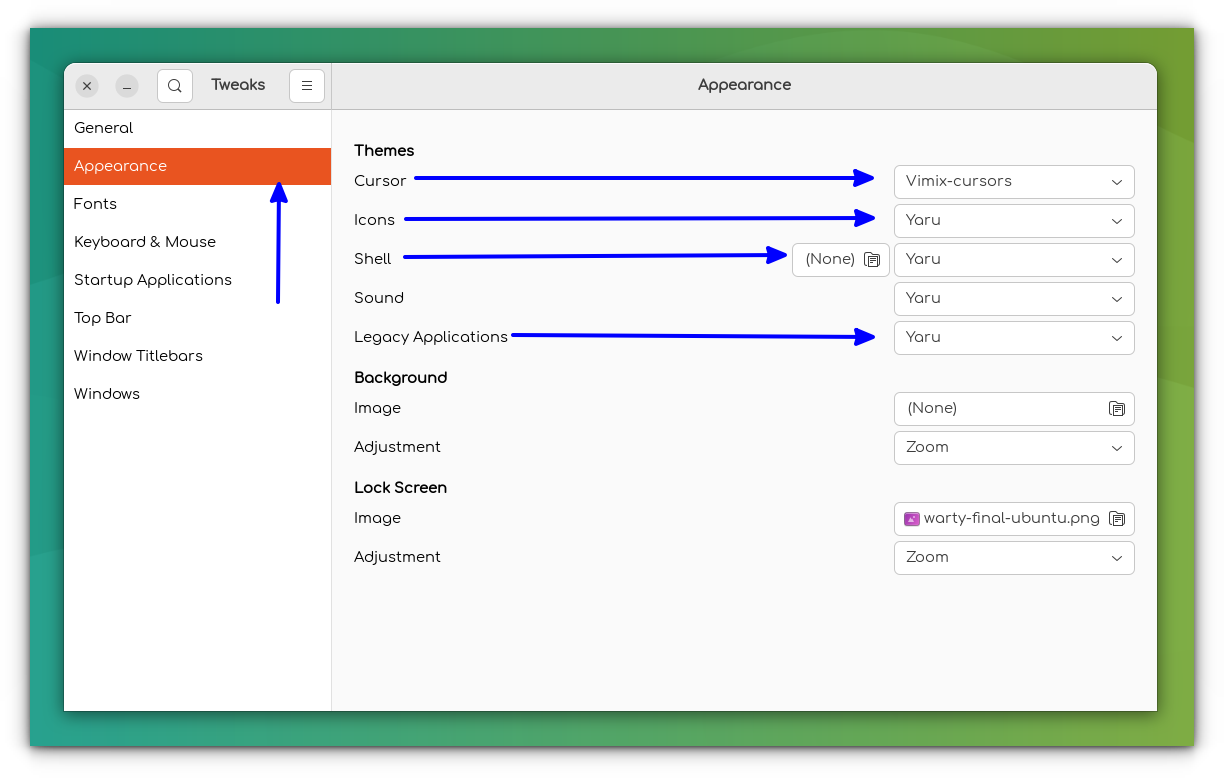Click the file picker icon for Lock Screen Image
Viewport: 1224px width, 778px height.
[x=1116, y=519]
